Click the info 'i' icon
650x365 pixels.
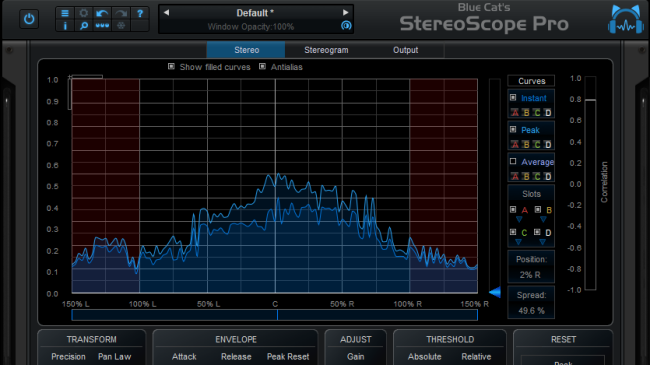pyautogui.click(x=65, y=26)
